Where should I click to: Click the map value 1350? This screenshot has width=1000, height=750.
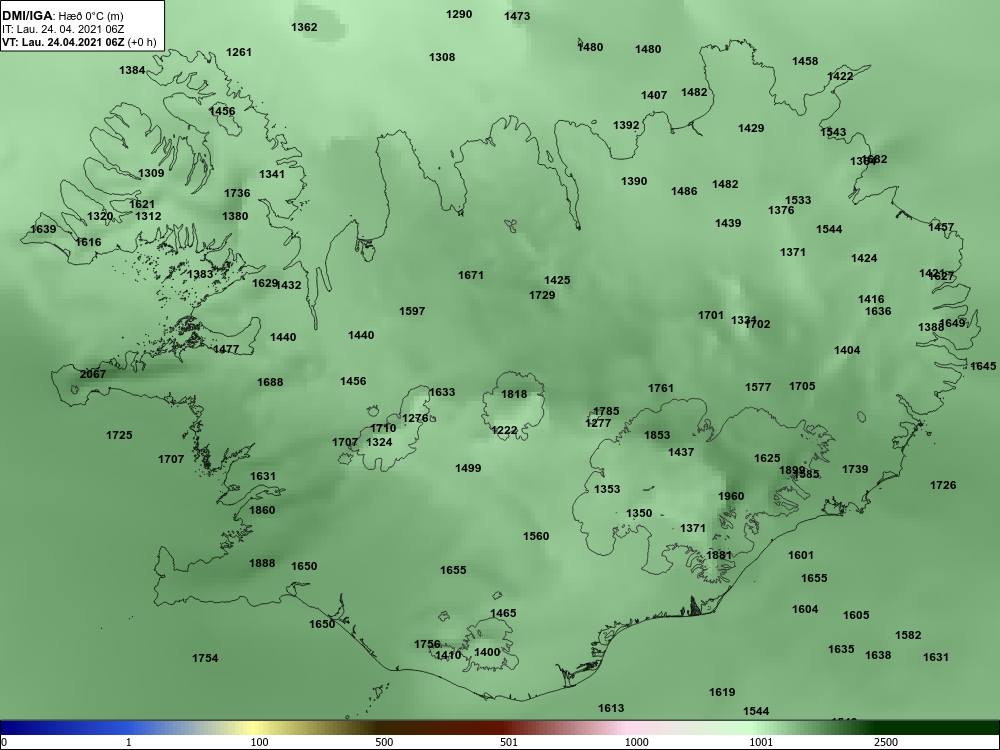point(638,513)
